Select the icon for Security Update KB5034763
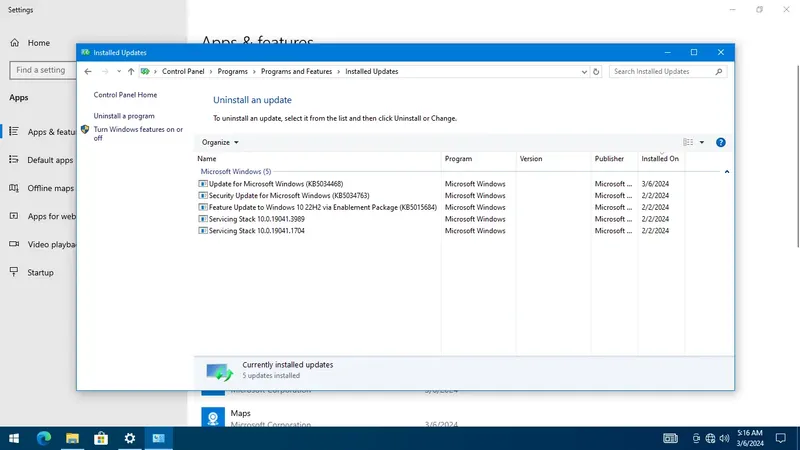Image resolution: width=800 pixels, height=450 pixels. pos(203,195)
